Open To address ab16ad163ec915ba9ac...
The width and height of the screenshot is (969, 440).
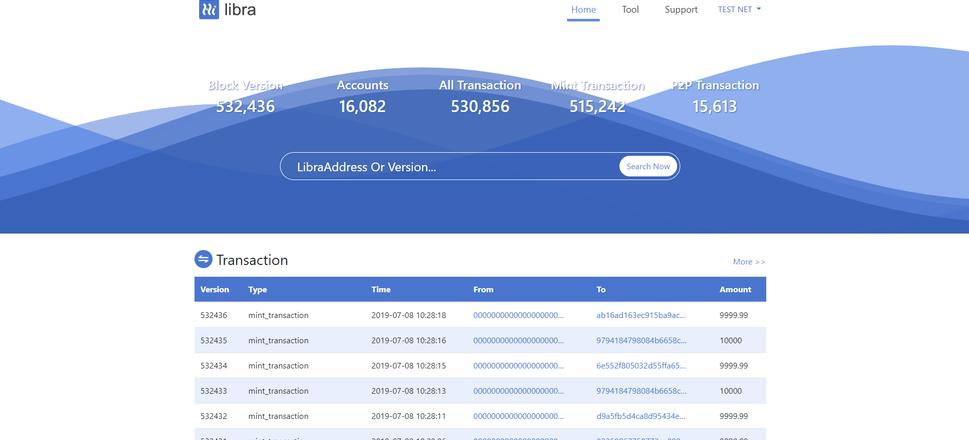tap(641, 315)
